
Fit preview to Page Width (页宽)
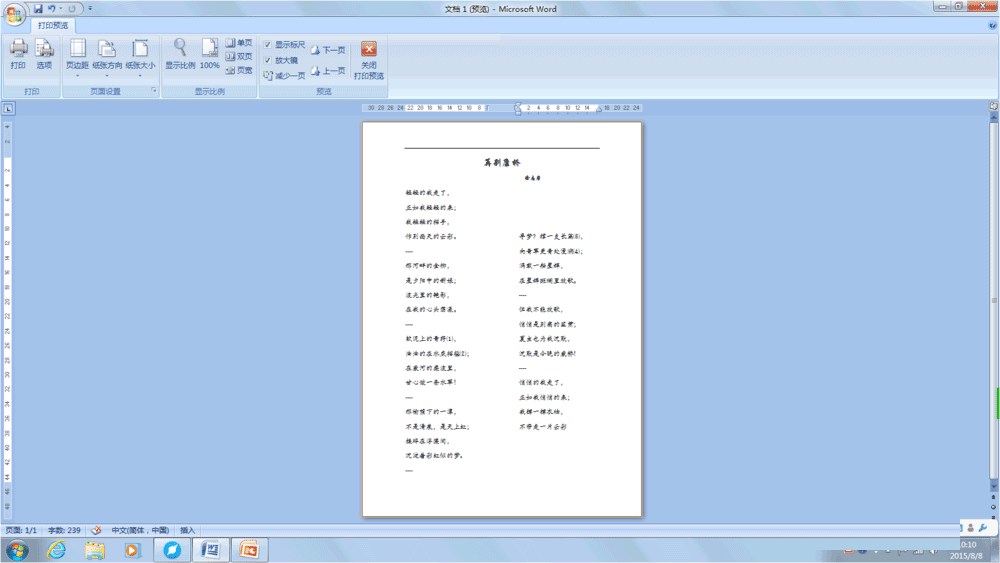(239, 71)
